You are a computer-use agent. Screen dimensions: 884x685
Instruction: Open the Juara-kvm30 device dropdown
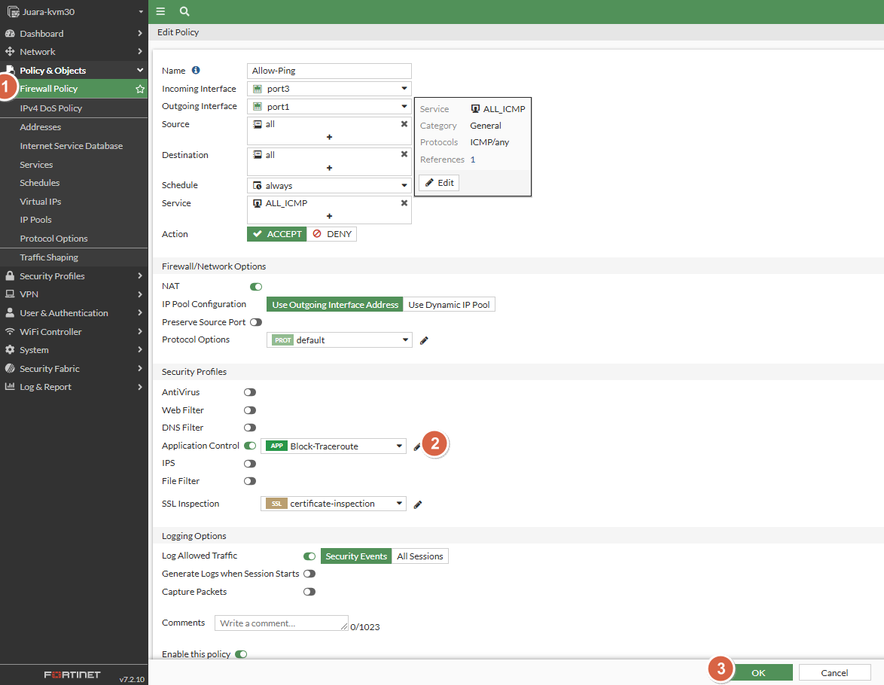74,11
